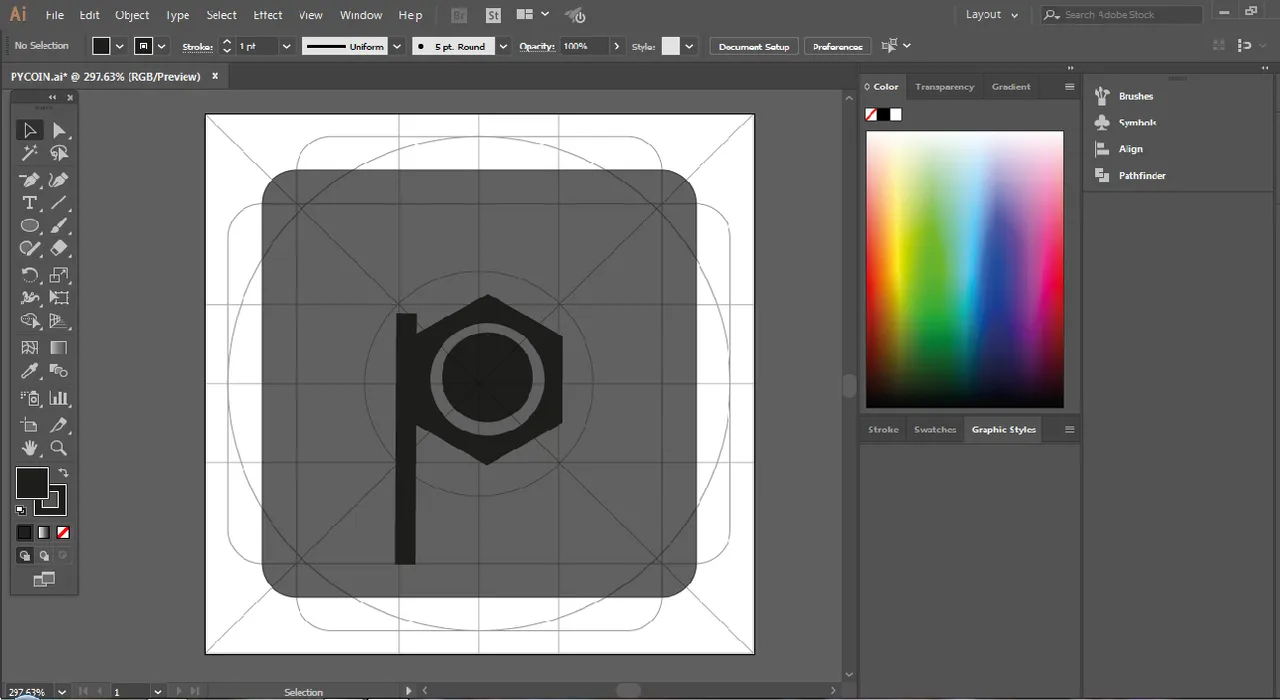Select the Zoom tool

click(59, 448)
